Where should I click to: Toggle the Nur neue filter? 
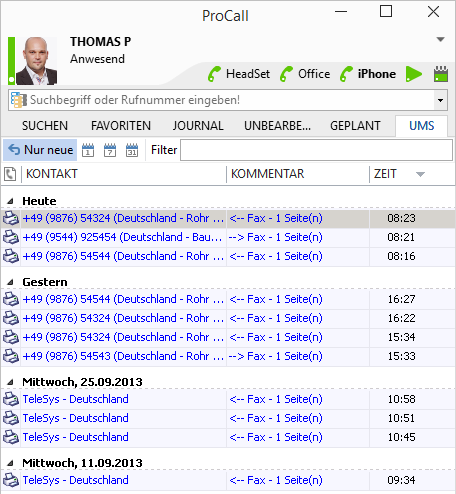click(x=40, y=150)
